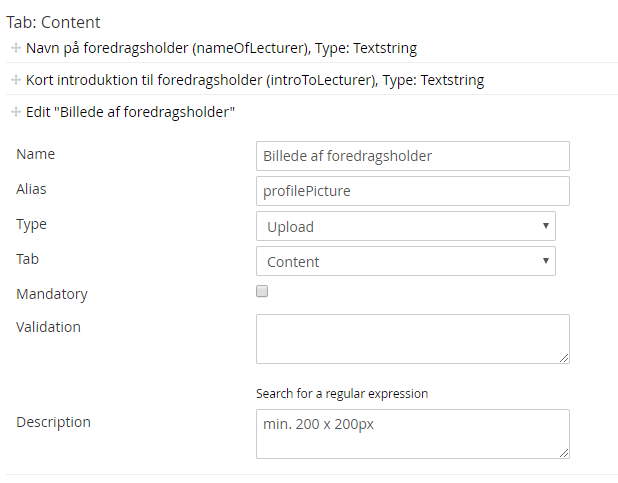Image resolution: width=618 pixels, height=483 pixels.
Task: Open the Tab dropdown showing Content
Action: pos(405,261)
